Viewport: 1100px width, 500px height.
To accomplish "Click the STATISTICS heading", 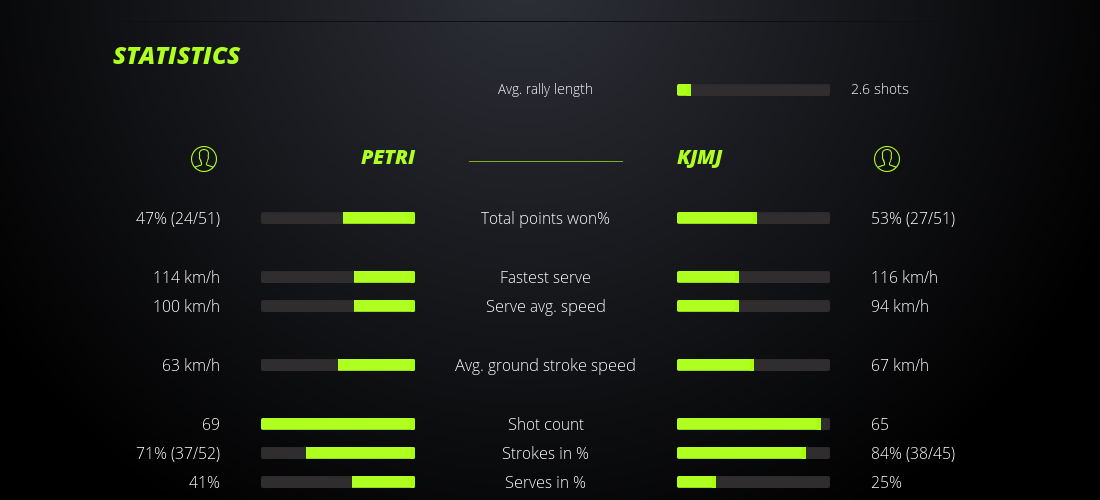I will click(176, 56).
